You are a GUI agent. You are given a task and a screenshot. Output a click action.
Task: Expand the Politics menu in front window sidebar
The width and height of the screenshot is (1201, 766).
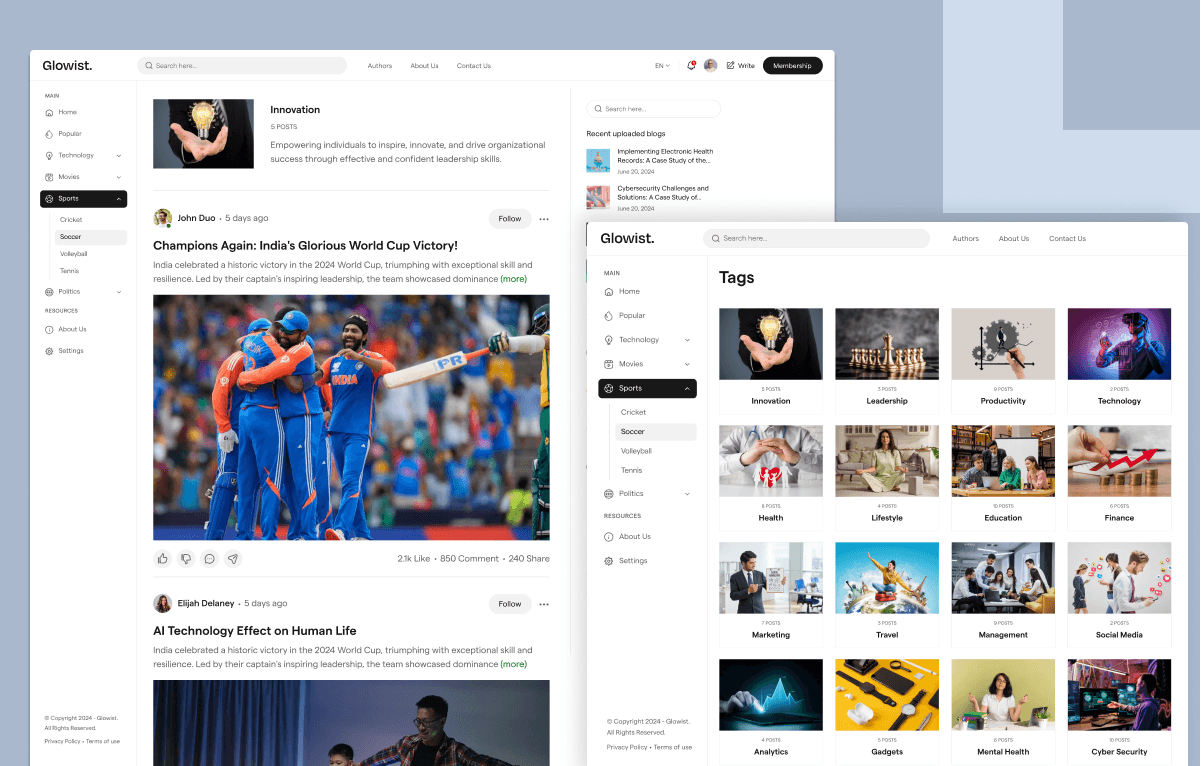(x=687, y=494)
